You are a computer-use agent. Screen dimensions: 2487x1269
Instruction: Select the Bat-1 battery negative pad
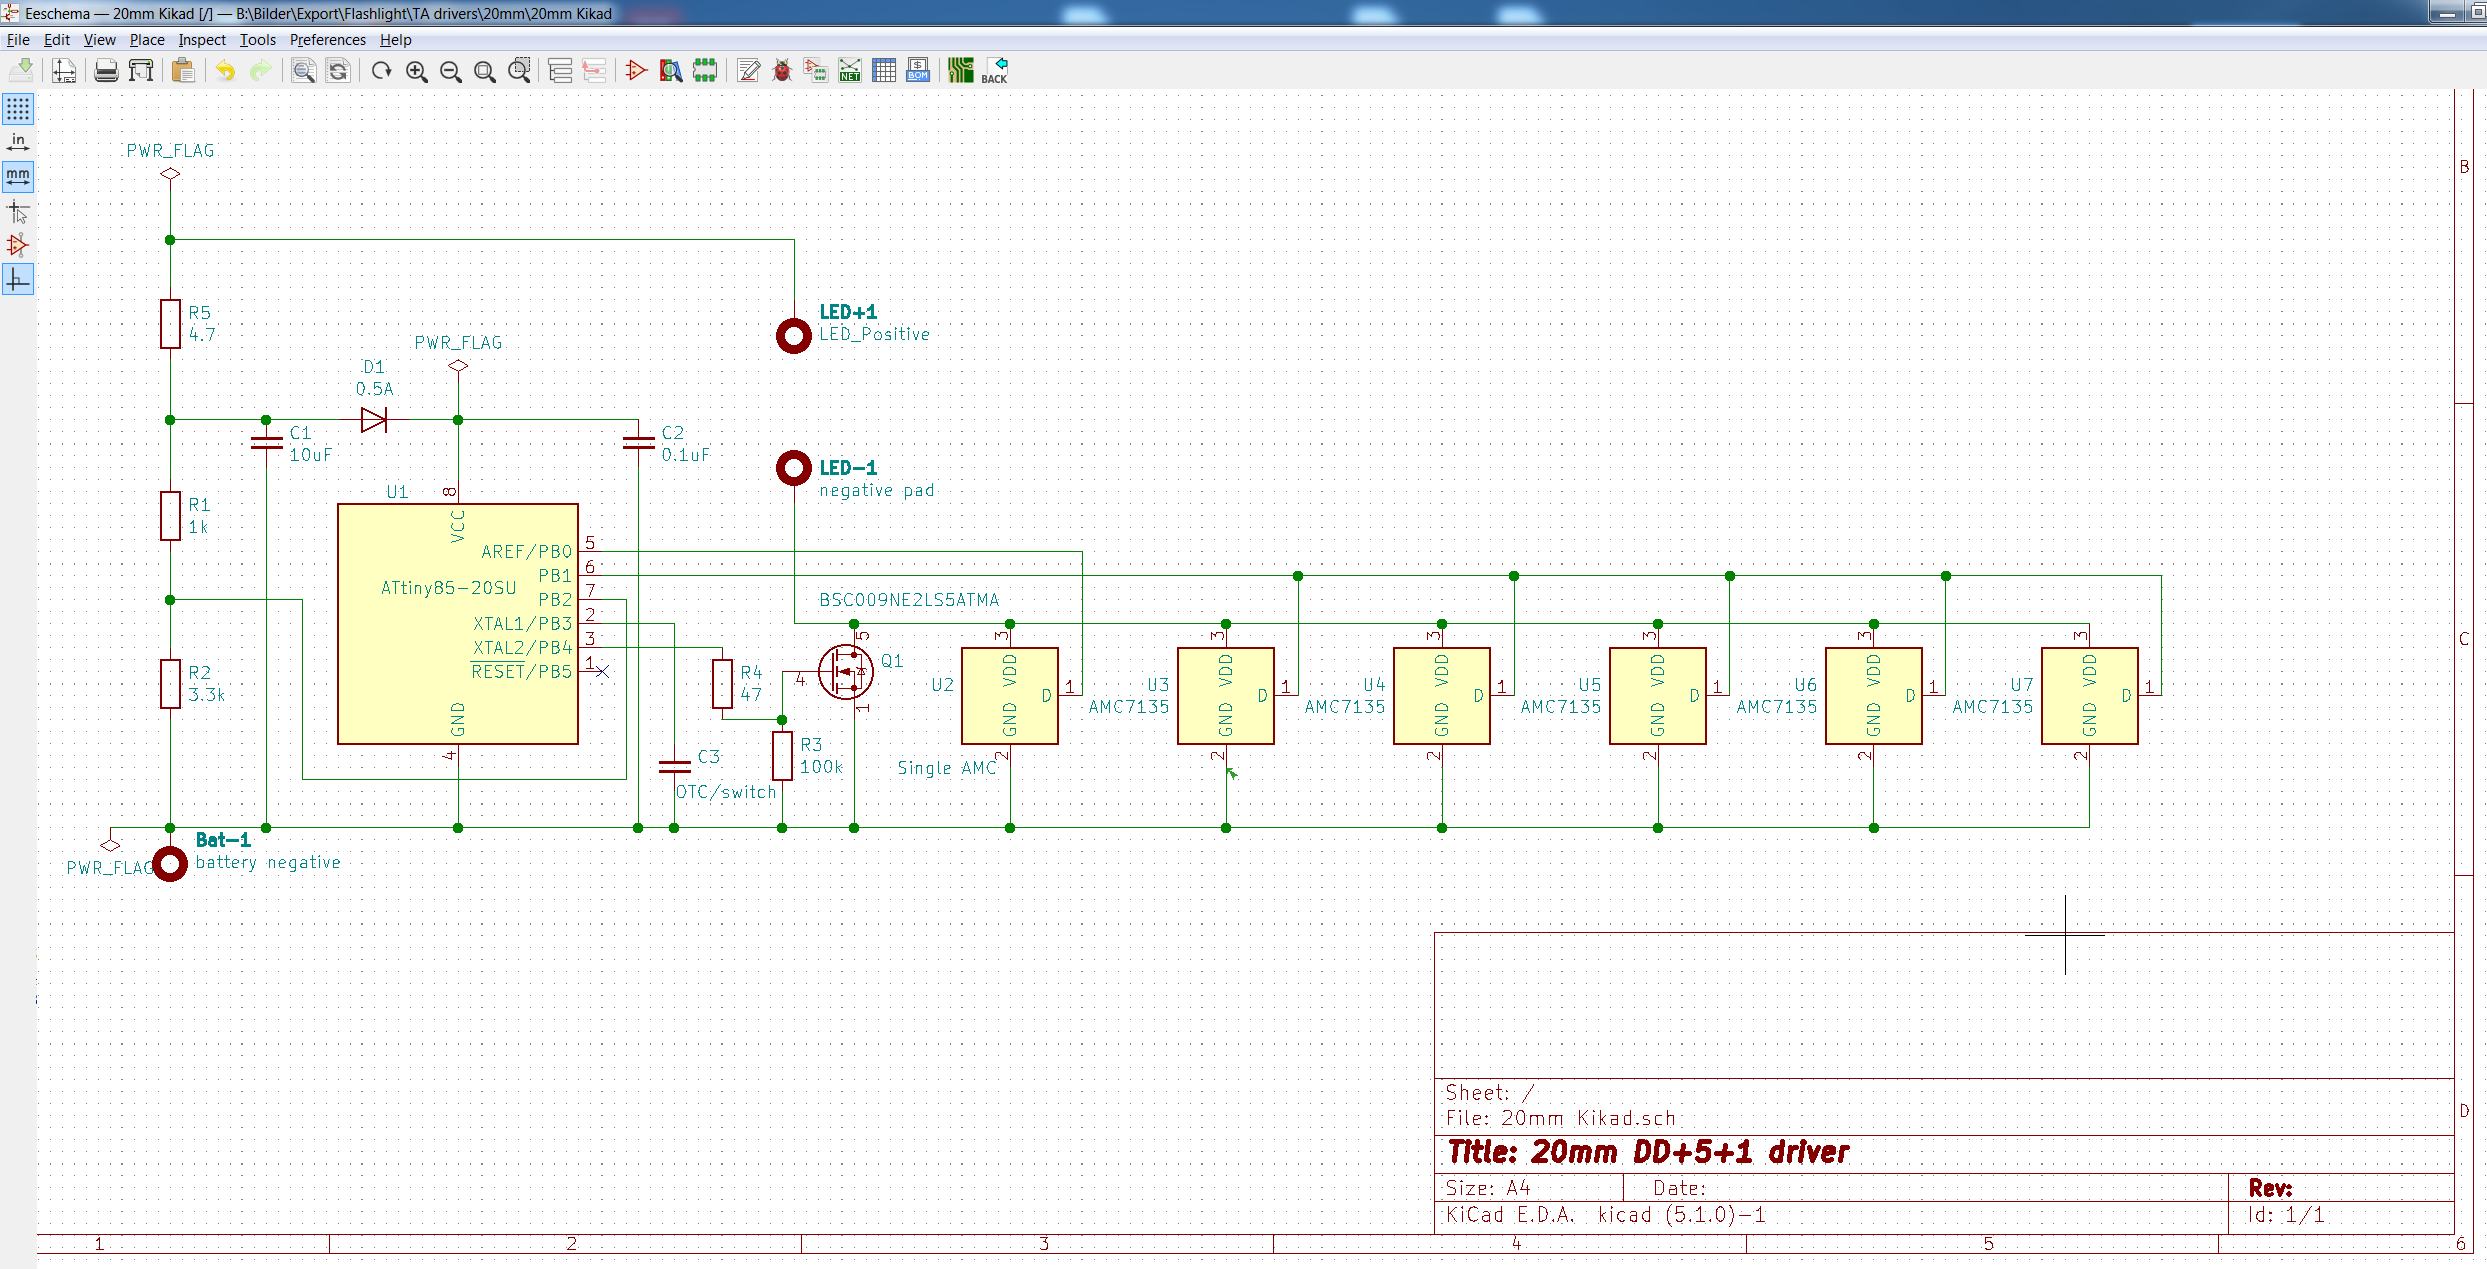tap(170, 864)
